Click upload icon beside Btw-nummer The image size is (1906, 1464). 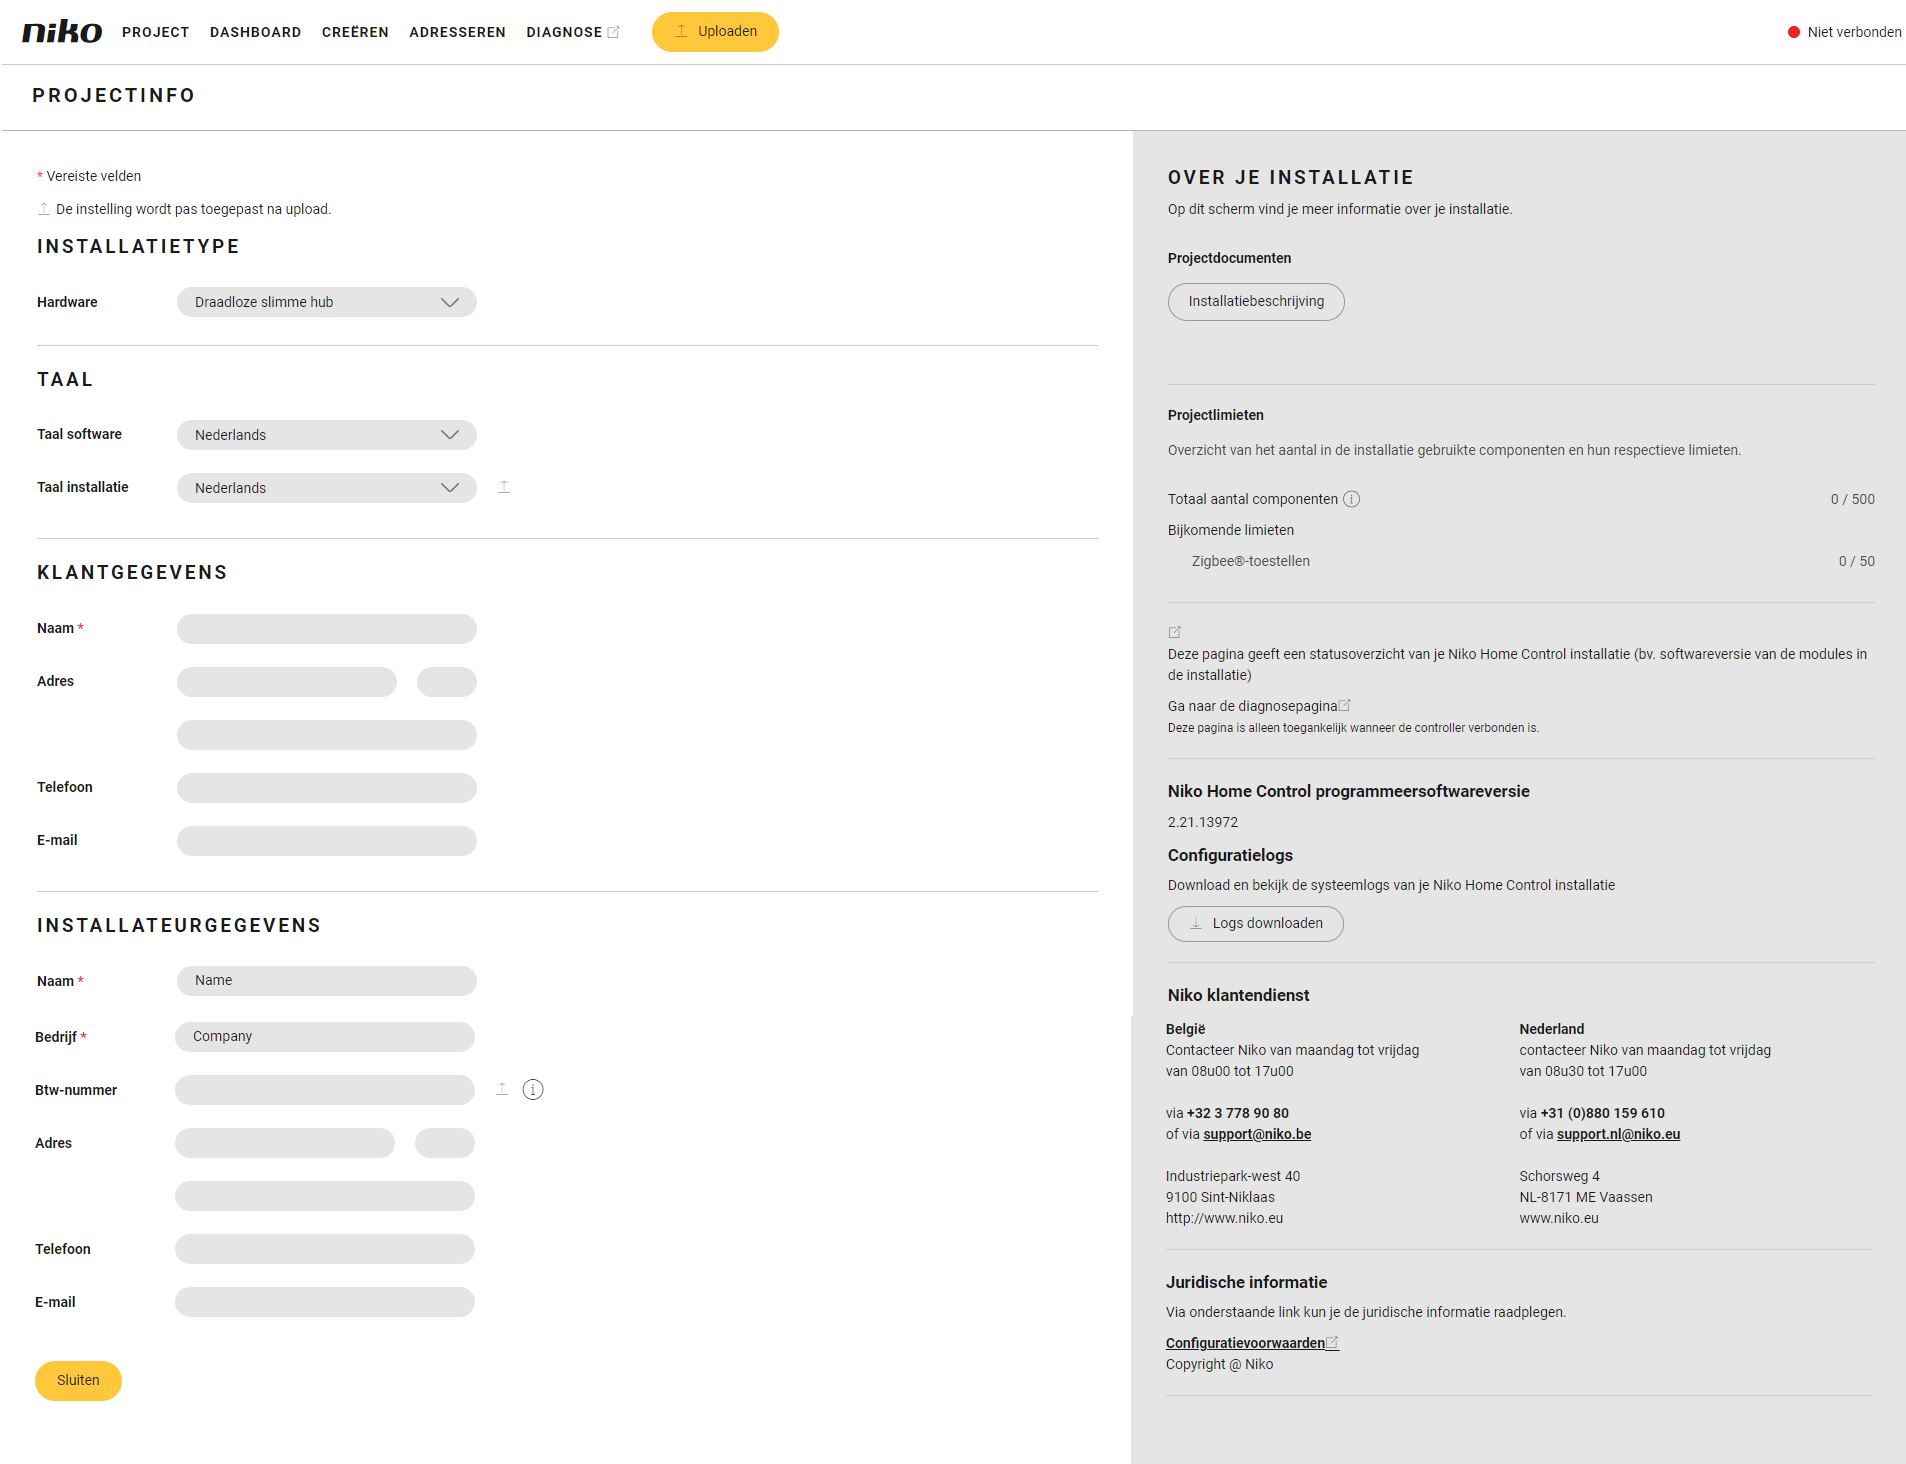click(x=502, y=1089)
